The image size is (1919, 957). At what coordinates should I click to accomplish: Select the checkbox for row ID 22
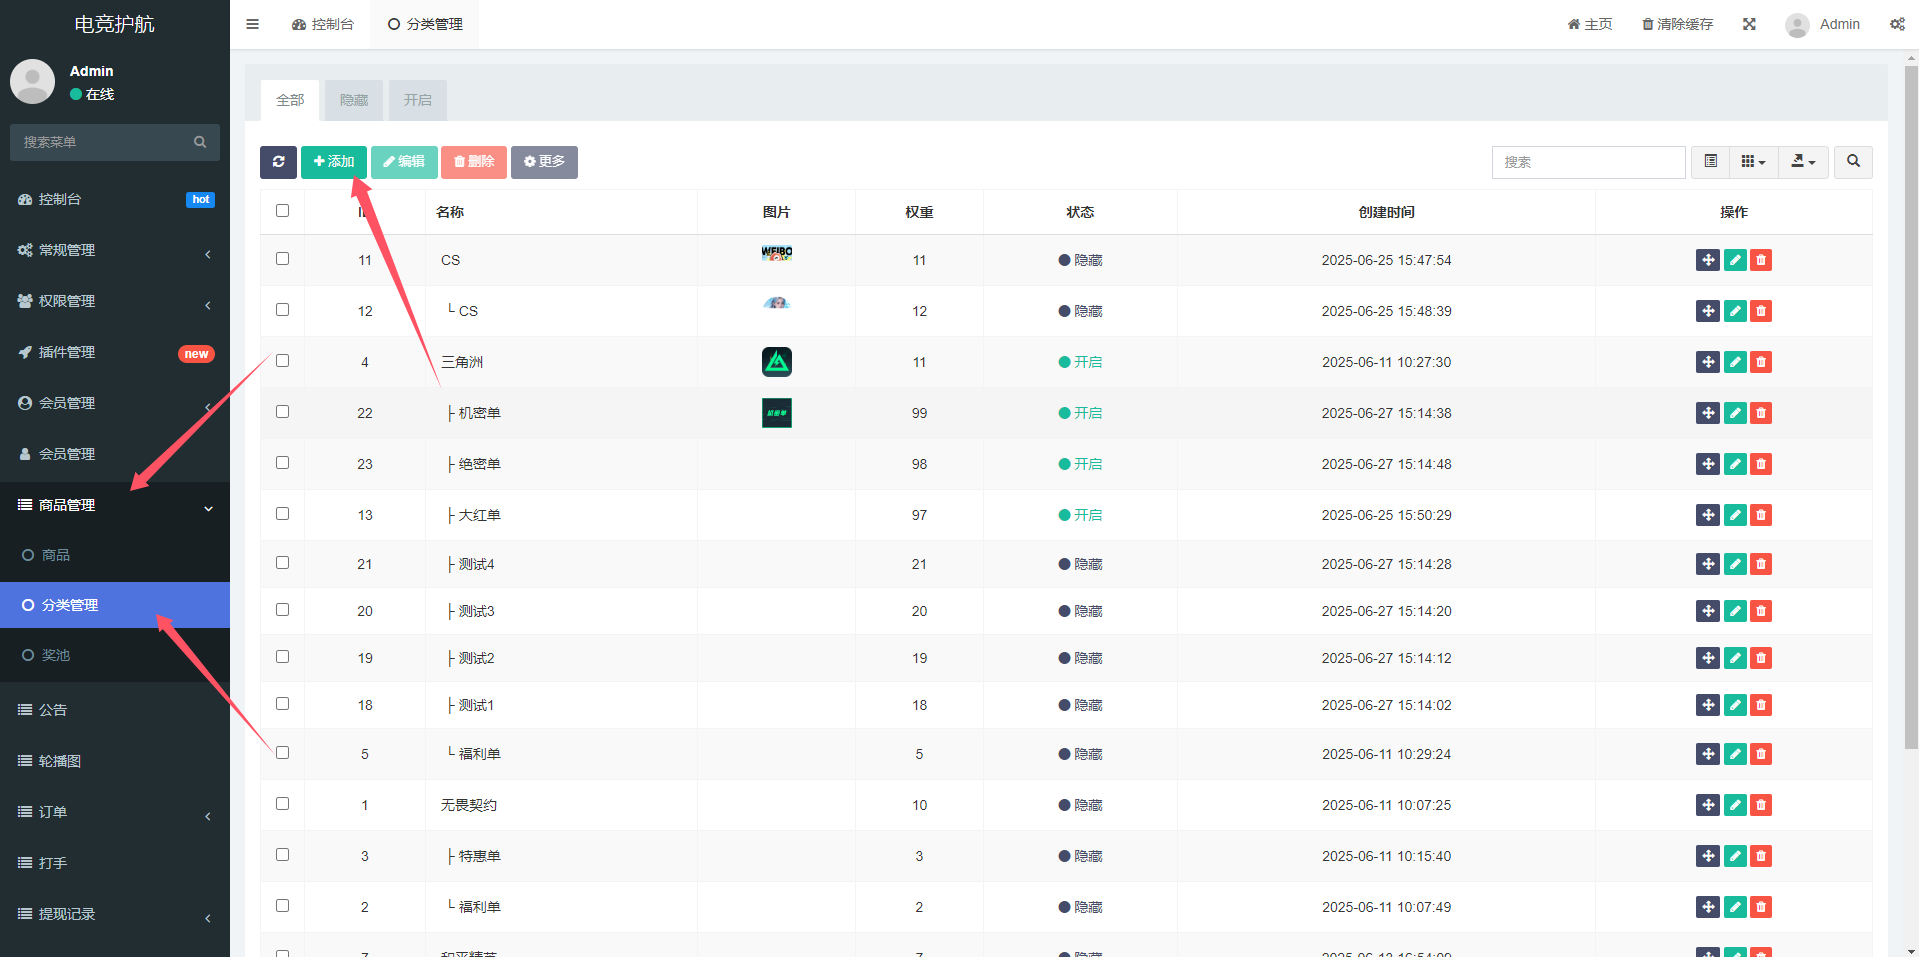282,412
